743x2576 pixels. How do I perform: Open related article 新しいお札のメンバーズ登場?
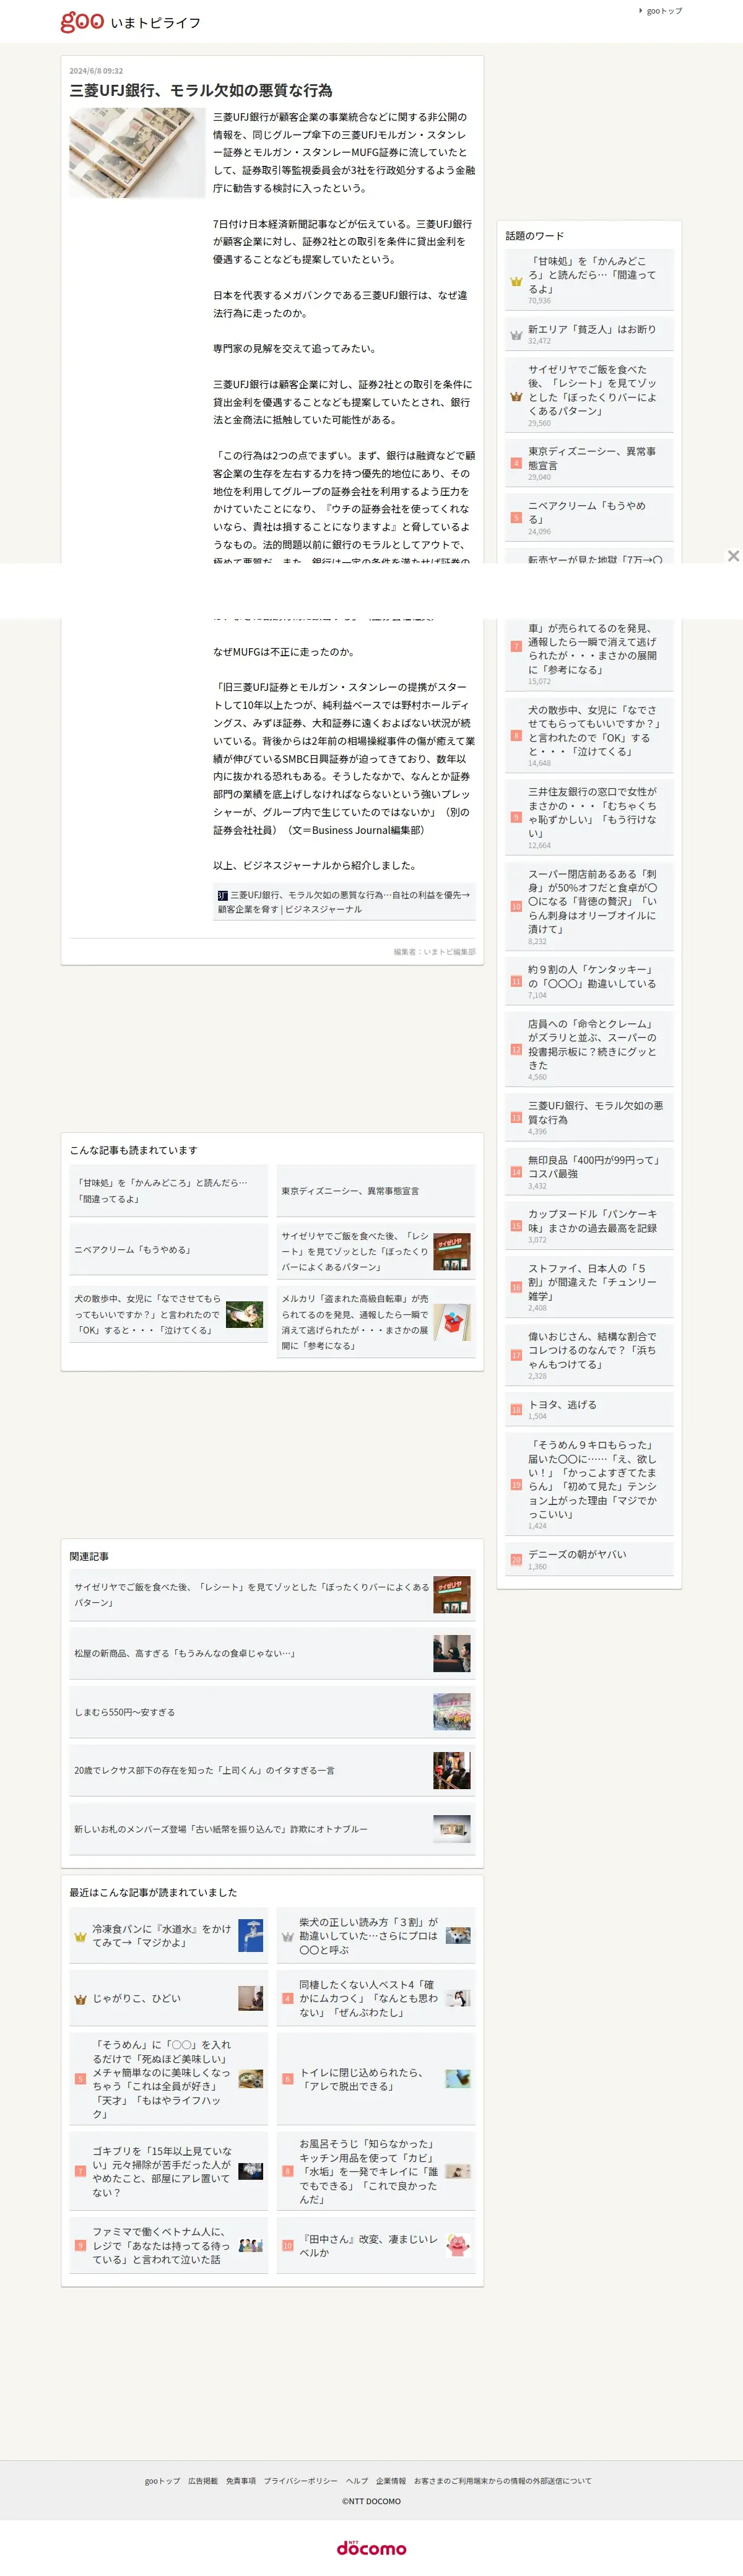[x=272, y=1828]
